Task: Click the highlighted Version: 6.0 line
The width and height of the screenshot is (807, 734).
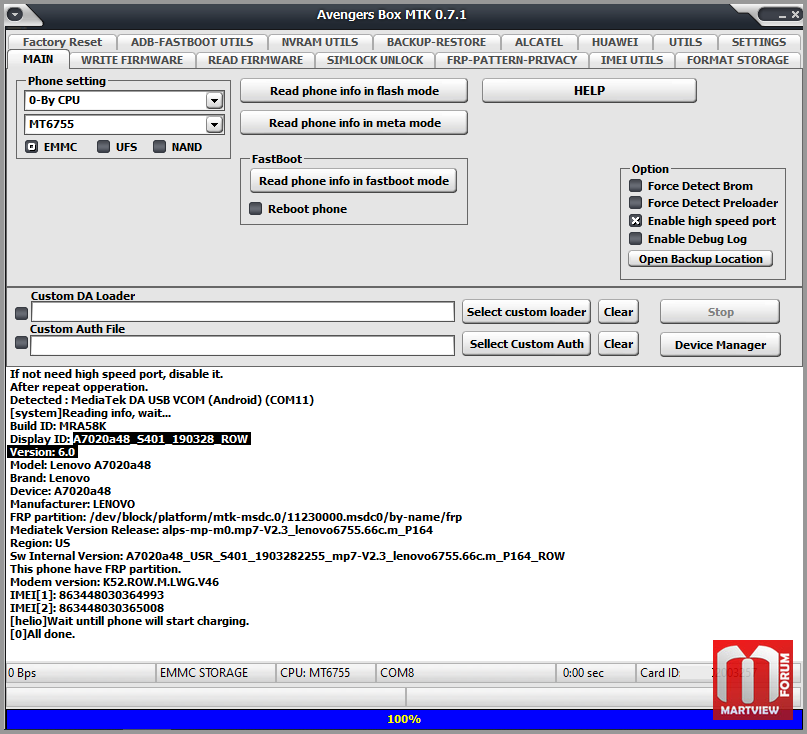Action: (x=43, y=452)
